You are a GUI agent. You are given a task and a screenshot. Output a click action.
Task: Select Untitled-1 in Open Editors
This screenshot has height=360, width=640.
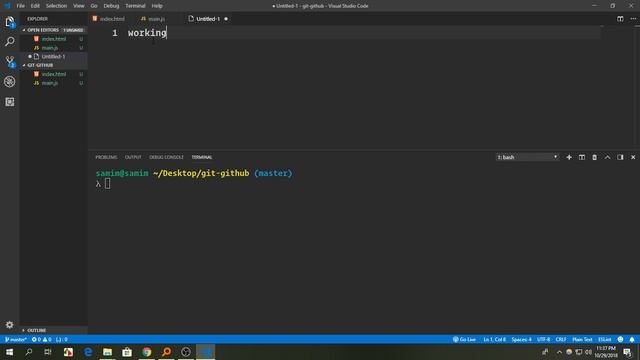pyautogui.click(x=53, y=56)
